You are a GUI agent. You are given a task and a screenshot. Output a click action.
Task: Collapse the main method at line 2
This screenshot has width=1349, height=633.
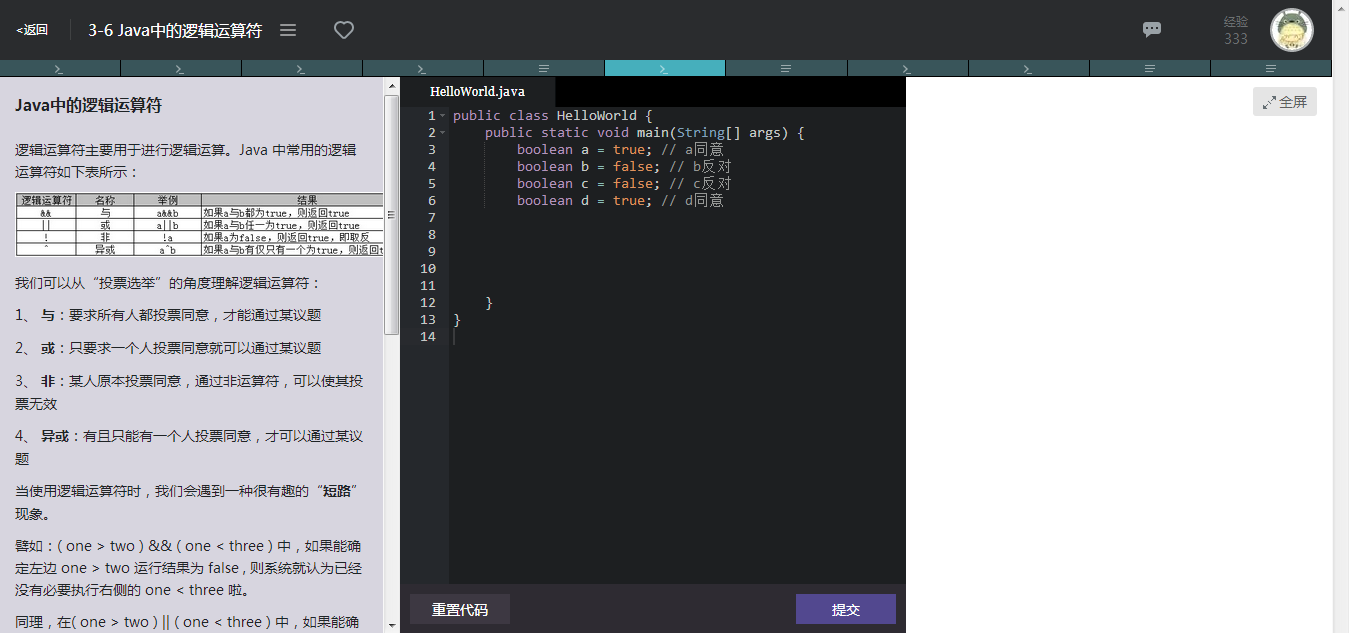click(443, 133)
